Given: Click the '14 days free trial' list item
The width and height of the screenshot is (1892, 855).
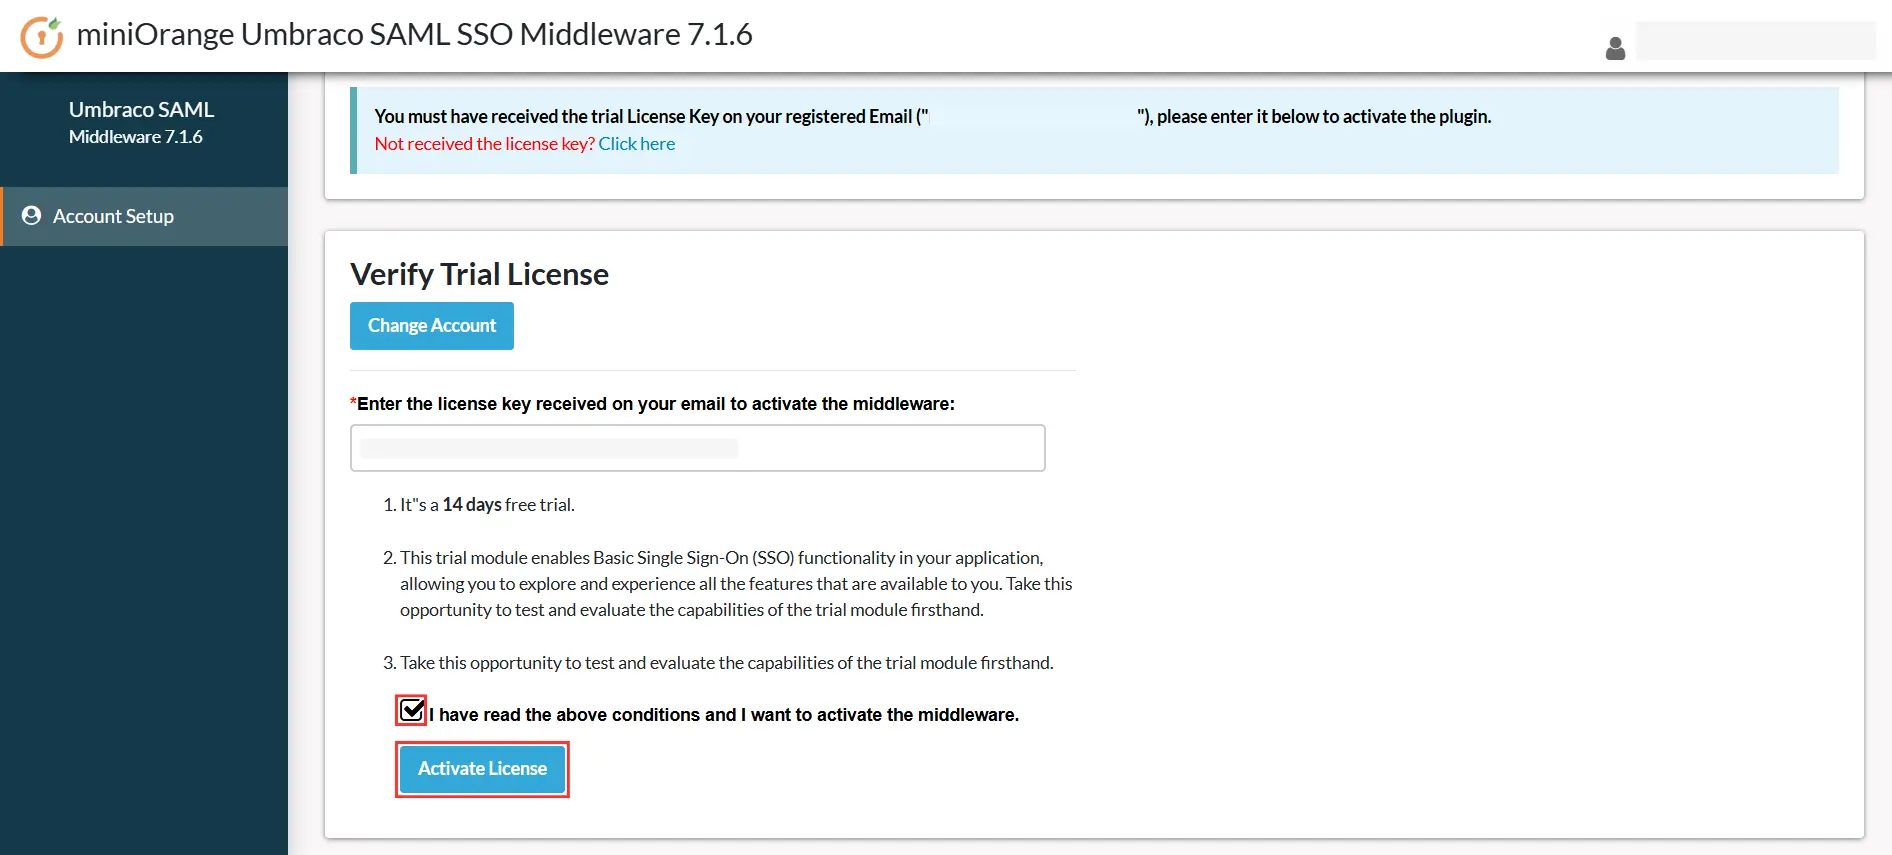Looking at the screenshot, I should tap(487, 505).
